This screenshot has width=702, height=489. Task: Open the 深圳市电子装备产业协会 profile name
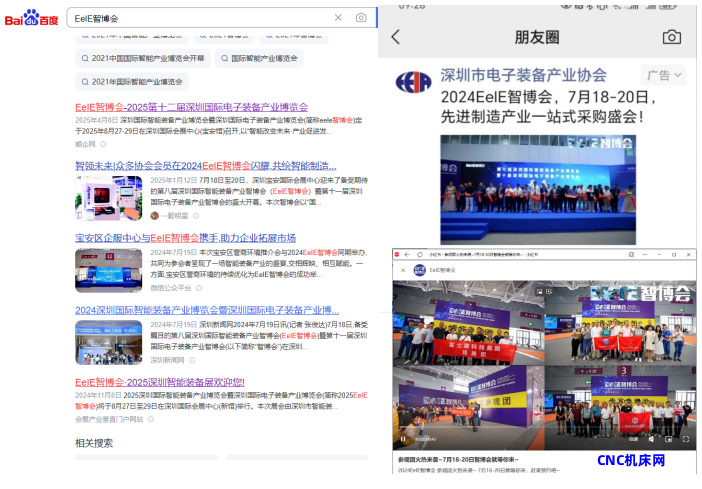[x=523, y=75]
